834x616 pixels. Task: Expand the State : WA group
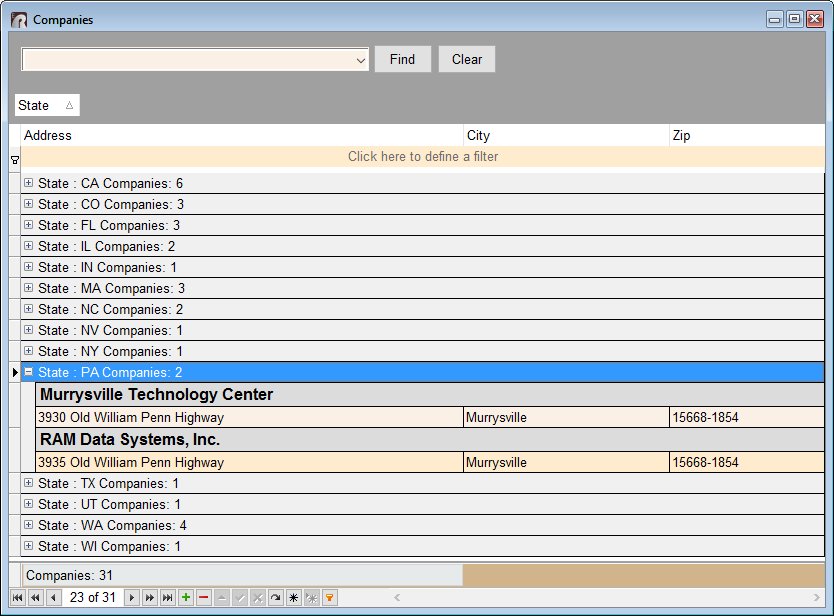click(x=29, y=525)
